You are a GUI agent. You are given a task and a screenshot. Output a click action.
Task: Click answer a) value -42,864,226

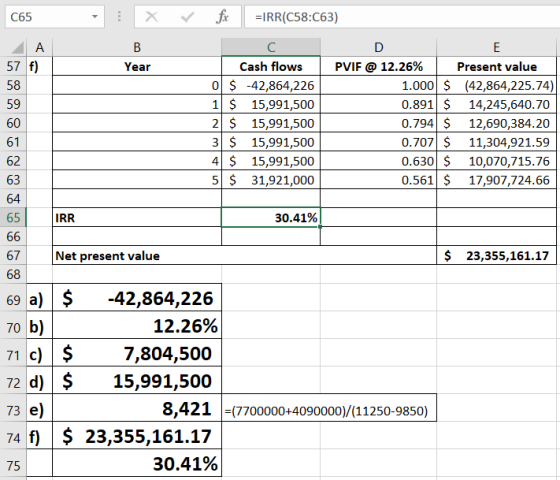pyautogui.click(x=137, y=298)
